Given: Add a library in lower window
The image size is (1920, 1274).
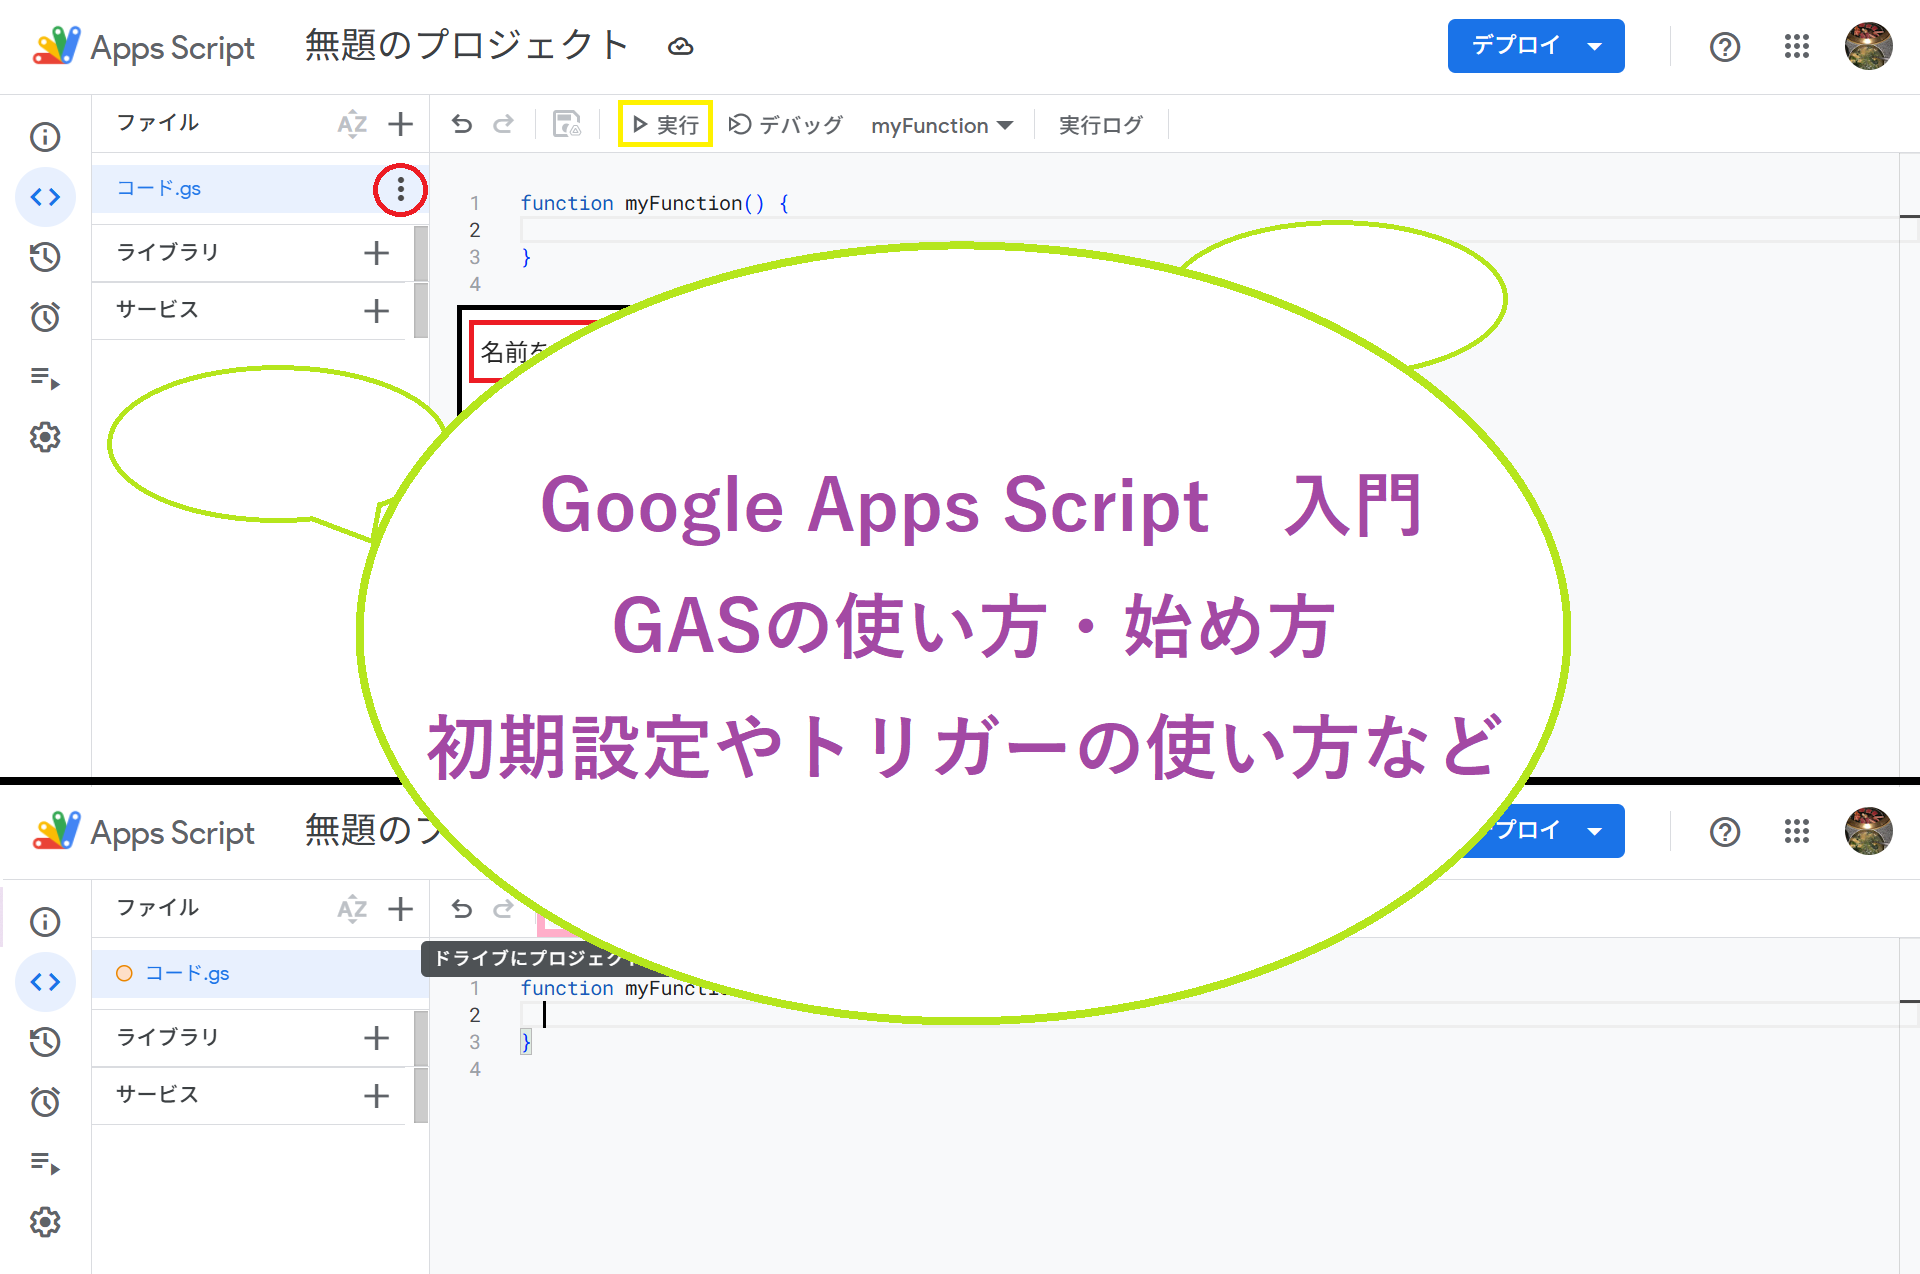Looking at the screenshot, I should coord(376,1038).
